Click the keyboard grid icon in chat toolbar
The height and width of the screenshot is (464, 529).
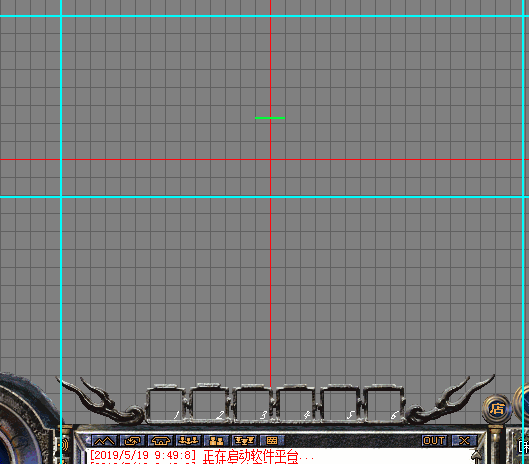[272, 441]
